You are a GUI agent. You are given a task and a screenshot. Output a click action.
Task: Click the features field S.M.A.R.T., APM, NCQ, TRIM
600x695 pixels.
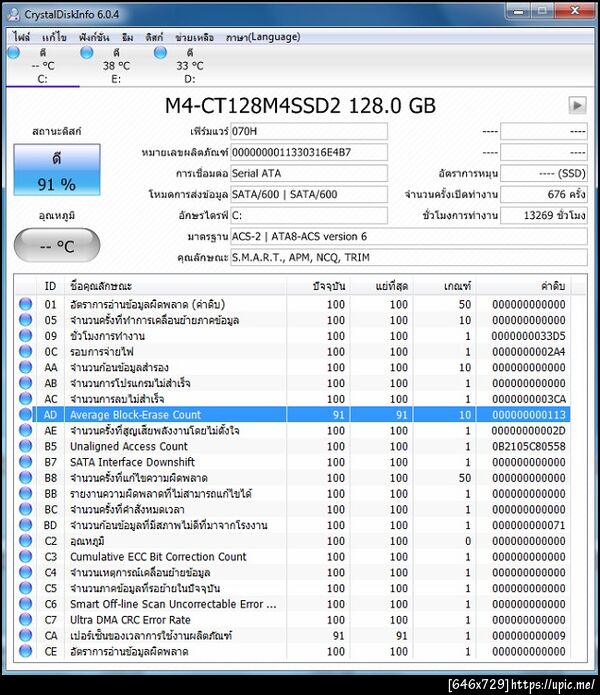click(409, 257)
